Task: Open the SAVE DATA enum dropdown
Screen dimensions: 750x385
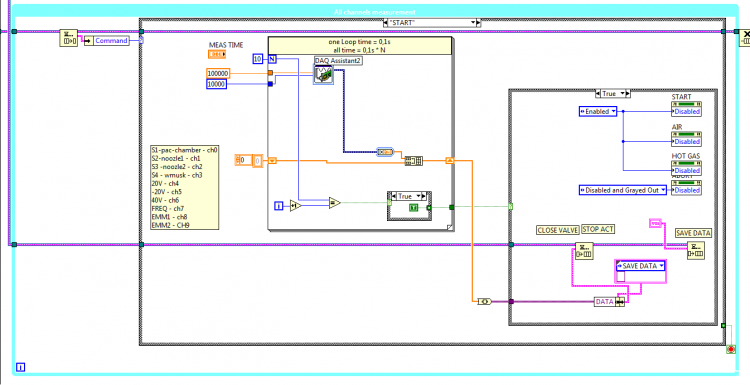Action: pos(640,266)
